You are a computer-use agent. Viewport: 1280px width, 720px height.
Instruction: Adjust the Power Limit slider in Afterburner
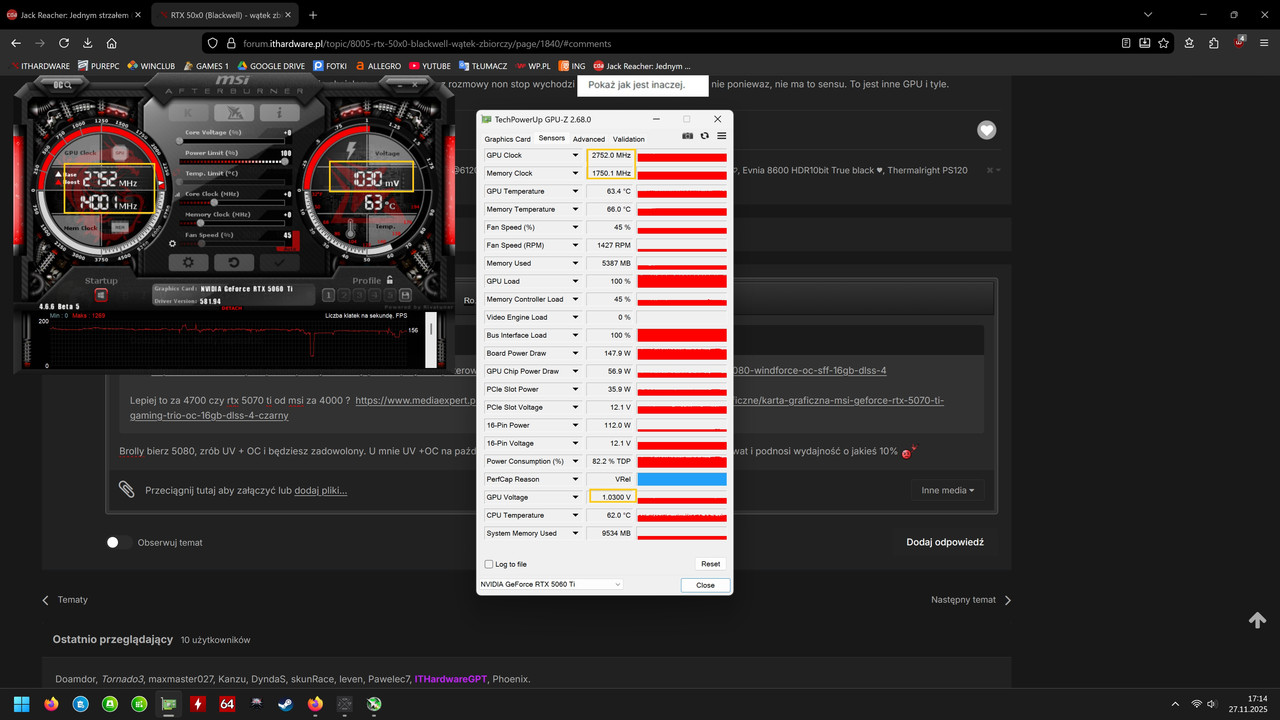tap(234, 161)
